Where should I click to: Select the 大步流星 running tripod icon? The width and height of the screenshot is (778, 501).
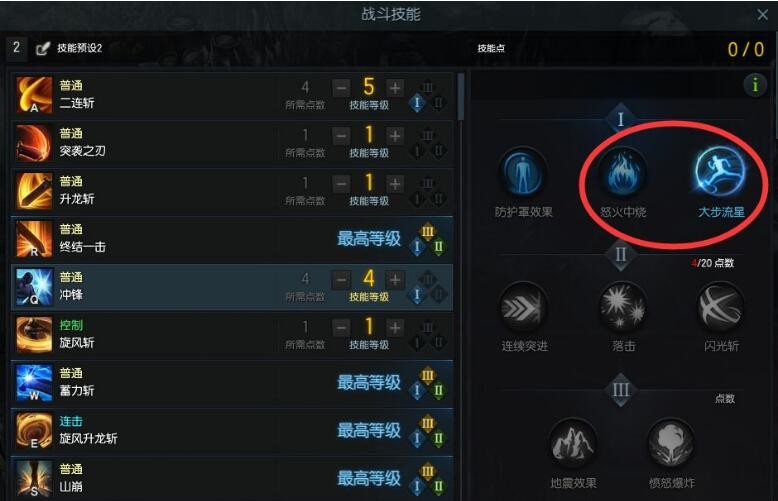click(720, 171)
